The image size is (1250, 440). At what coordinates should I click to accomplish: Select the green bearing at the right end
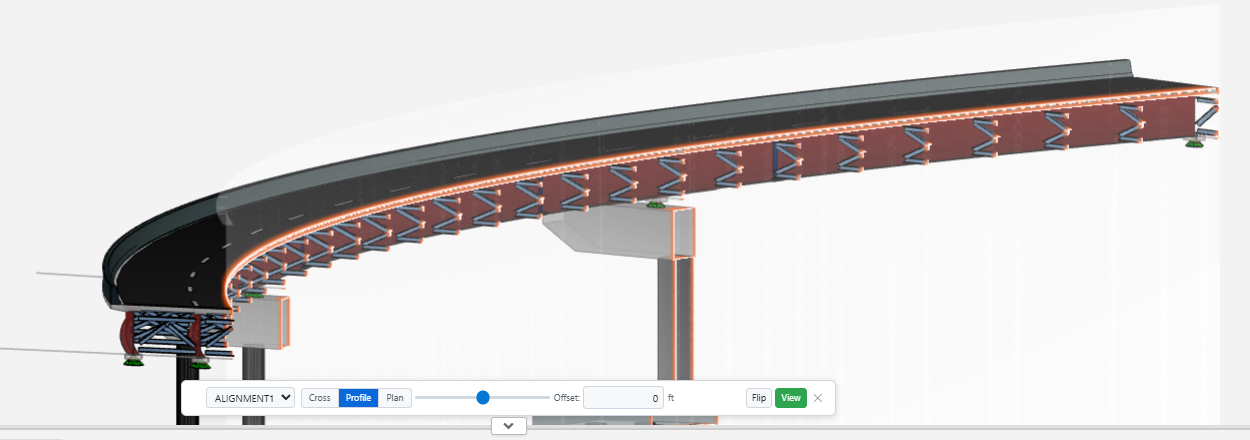point(1194,144)
